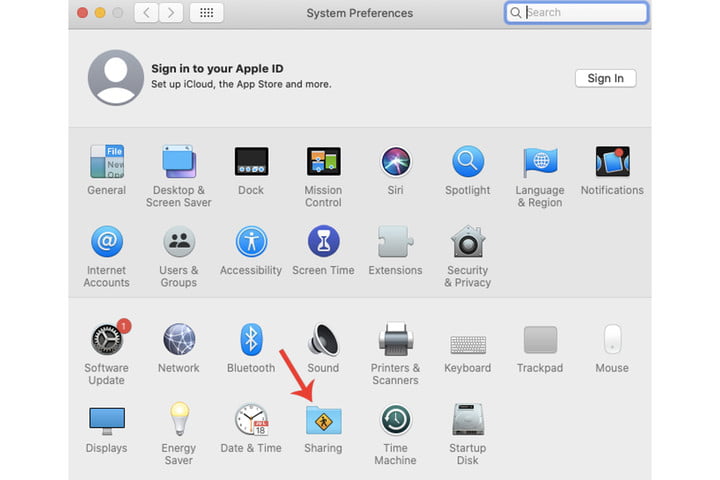Viewport: 720px width, 480px height.
Task: Go back with the left chevron button
Action: click(x=146, y=12)
